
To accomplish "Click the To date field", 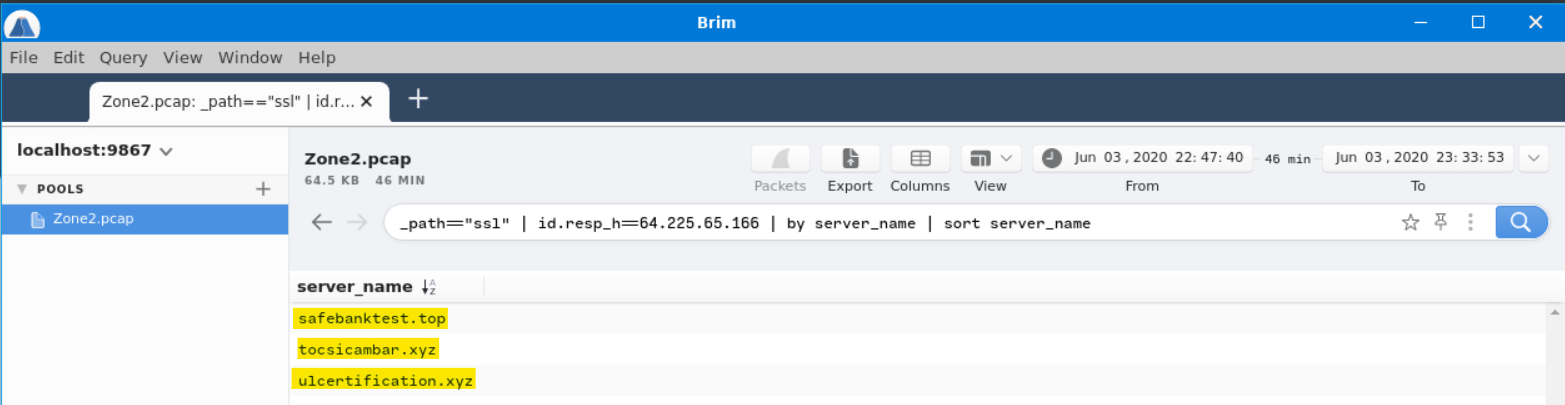I will click(x=1419, y=158).
